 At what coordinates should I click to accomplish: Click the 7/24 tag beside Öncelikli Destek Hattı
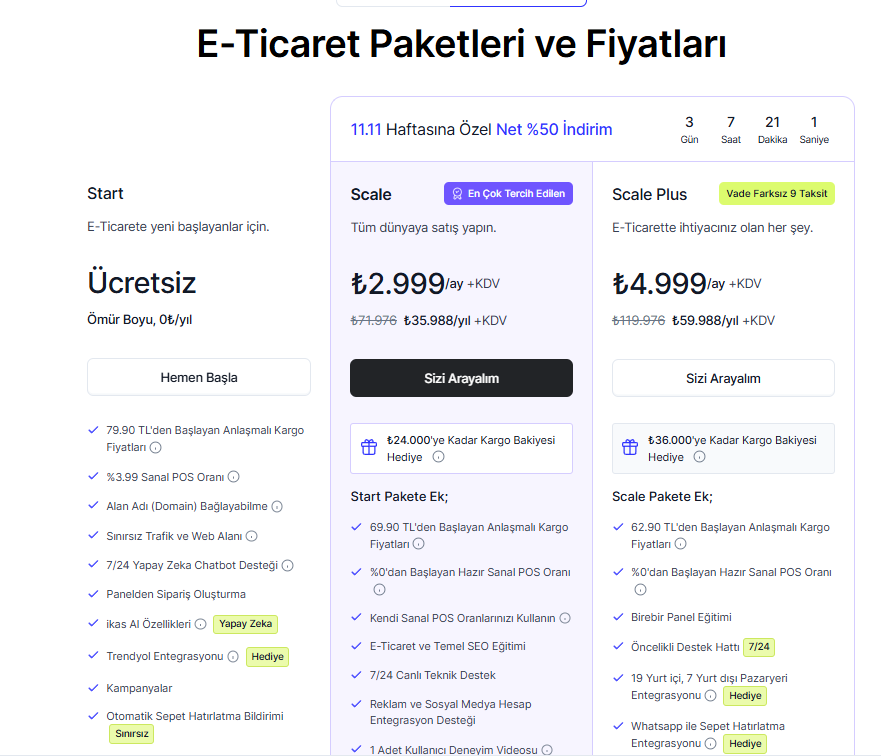759,647
